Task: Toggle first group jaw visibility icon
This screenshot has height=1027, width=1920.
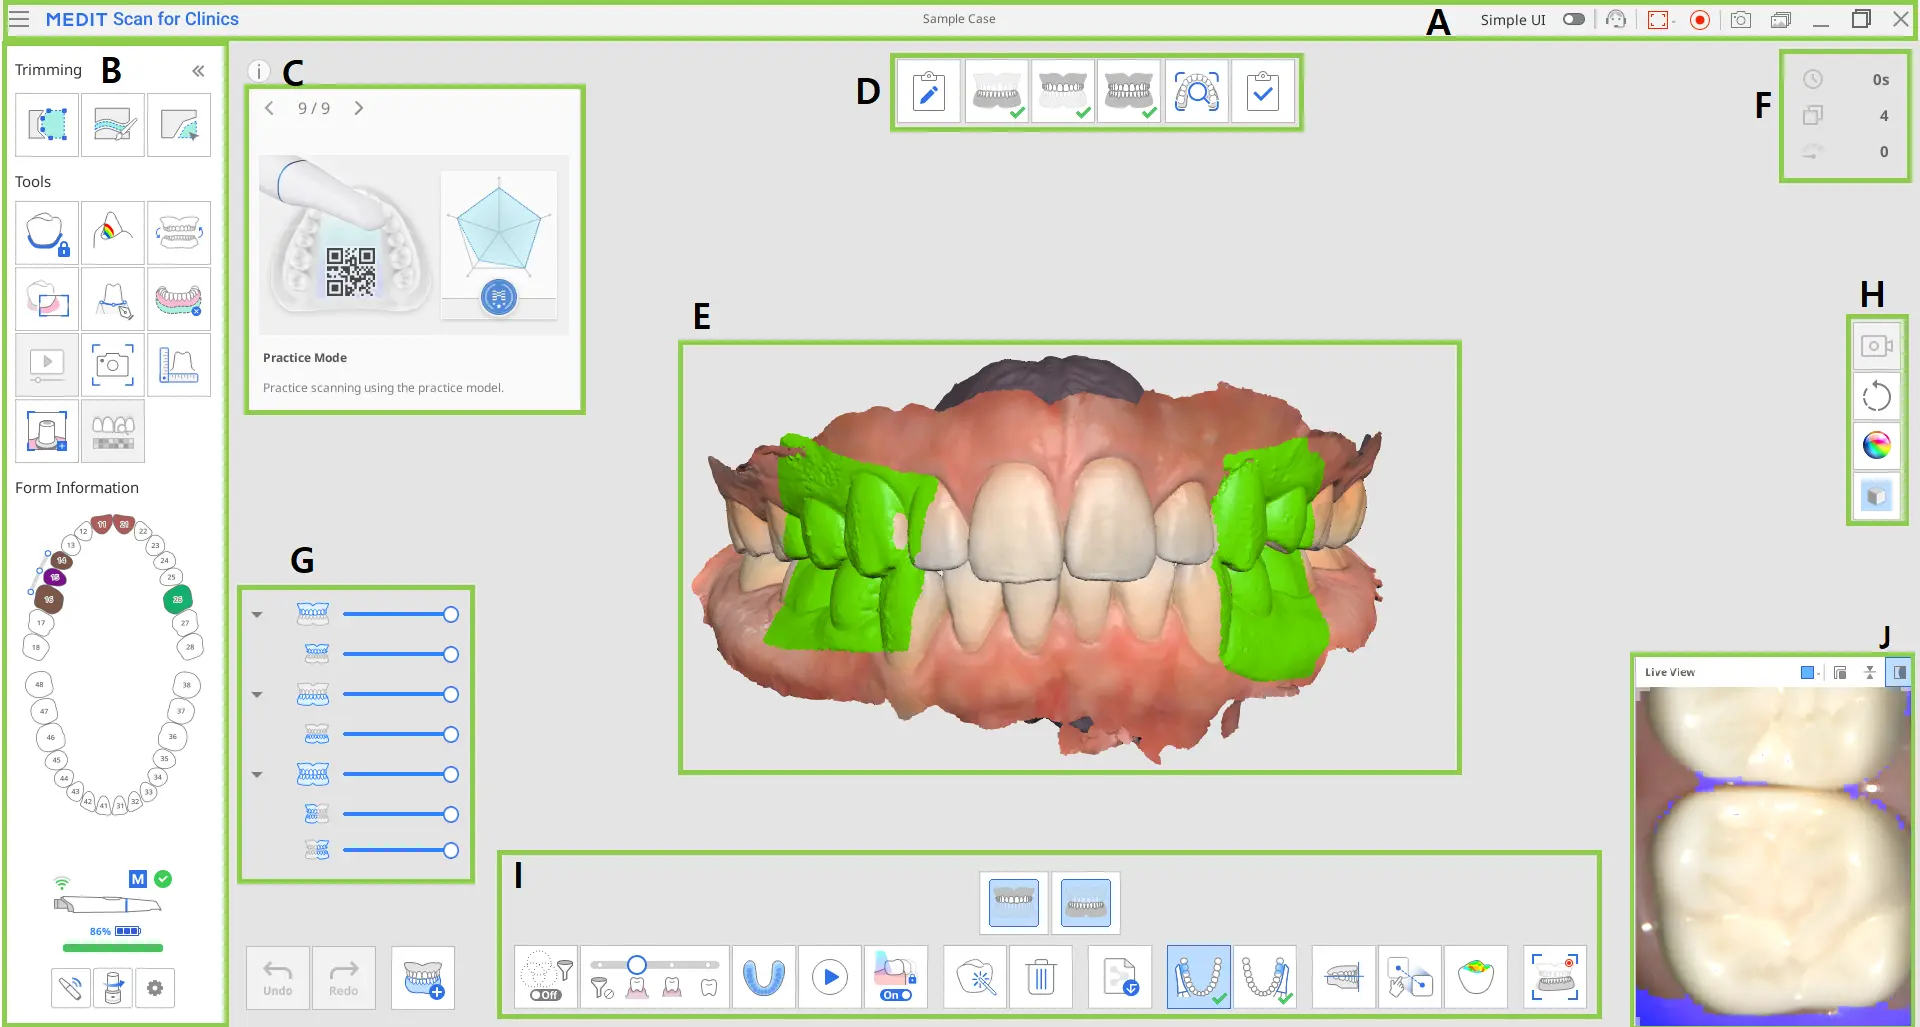Action: pos(313,614)
